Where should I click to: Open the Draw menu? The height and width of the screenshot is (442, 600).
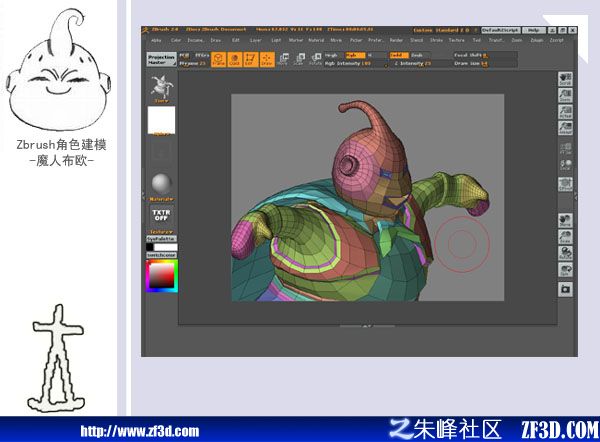tap(216, 40)
